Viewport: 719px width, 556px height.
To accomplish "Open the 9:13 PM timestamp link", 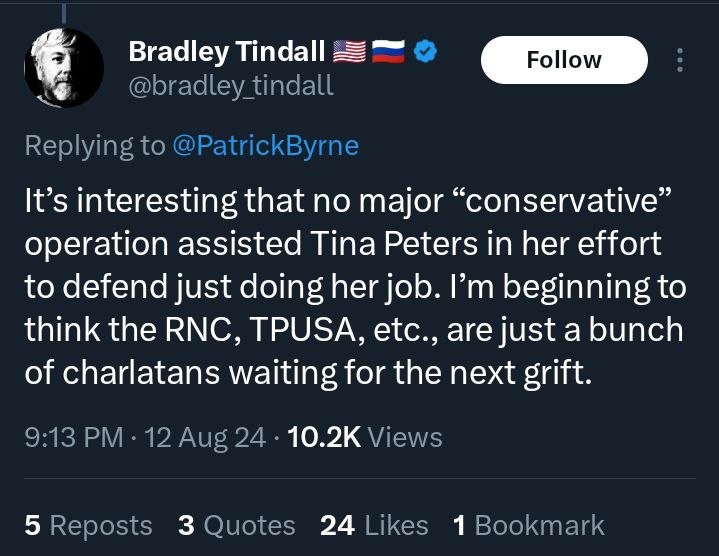I will [73, 437].
